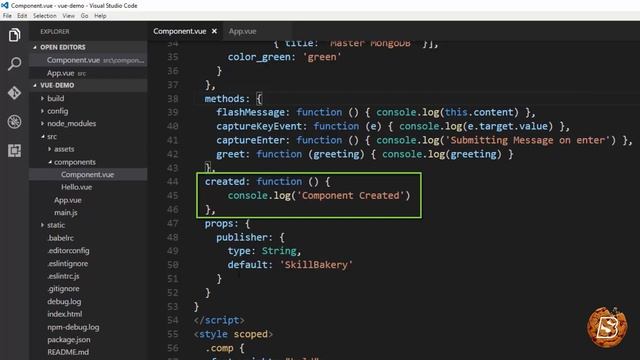The image size is (640, 360).
Task: Click the 'String' type value
Action: coord(279,251)
